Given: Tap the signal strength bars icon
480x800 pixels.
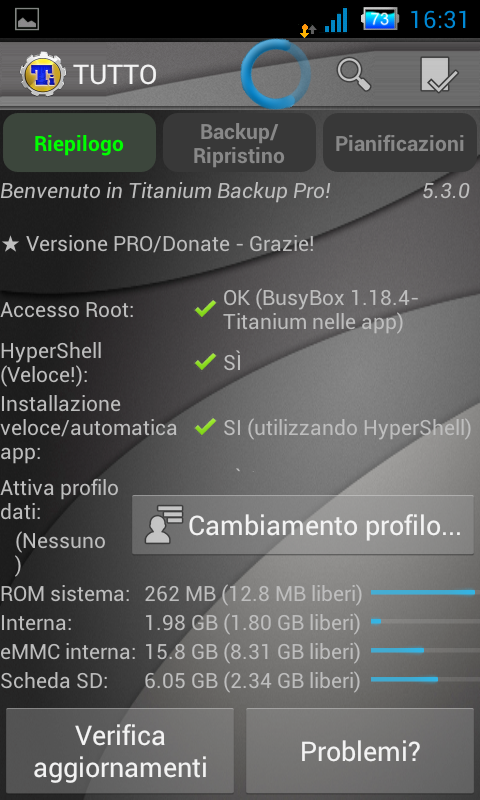Looking at the screenshot, I should pyautogui.click(x=336, y=20).
